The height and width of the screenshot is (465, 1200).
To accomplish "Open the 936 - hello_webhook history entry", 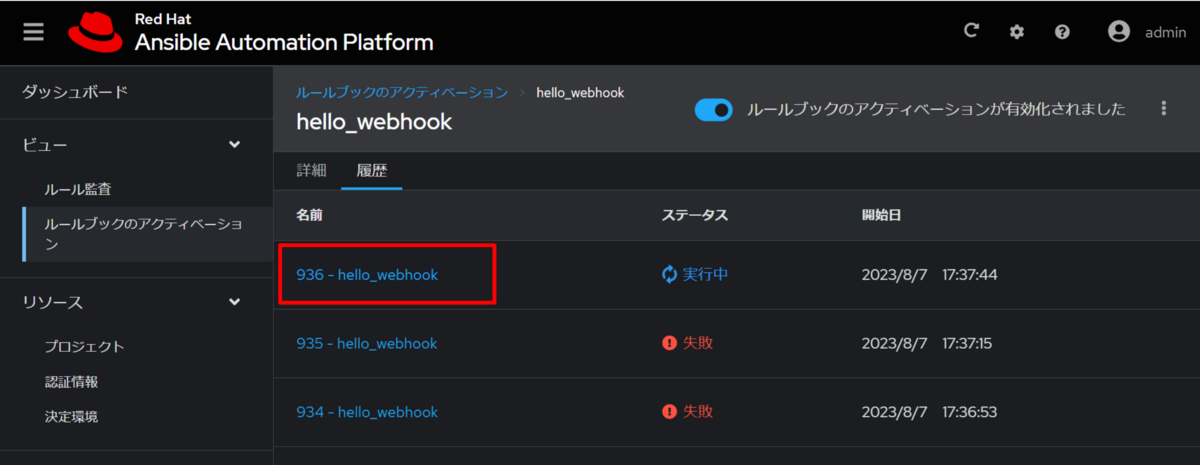I will point(367,274).
